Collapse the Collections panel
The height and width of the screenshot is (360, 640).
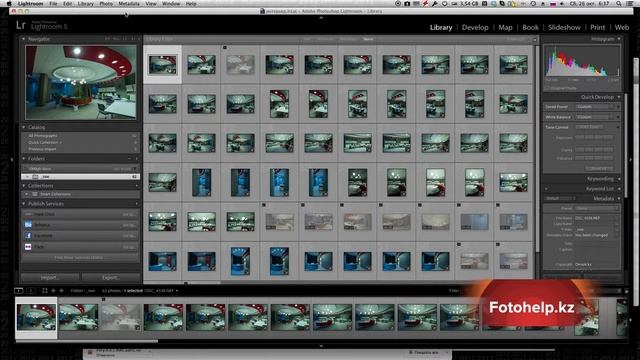pyautogui.click(x=23, y=186)
